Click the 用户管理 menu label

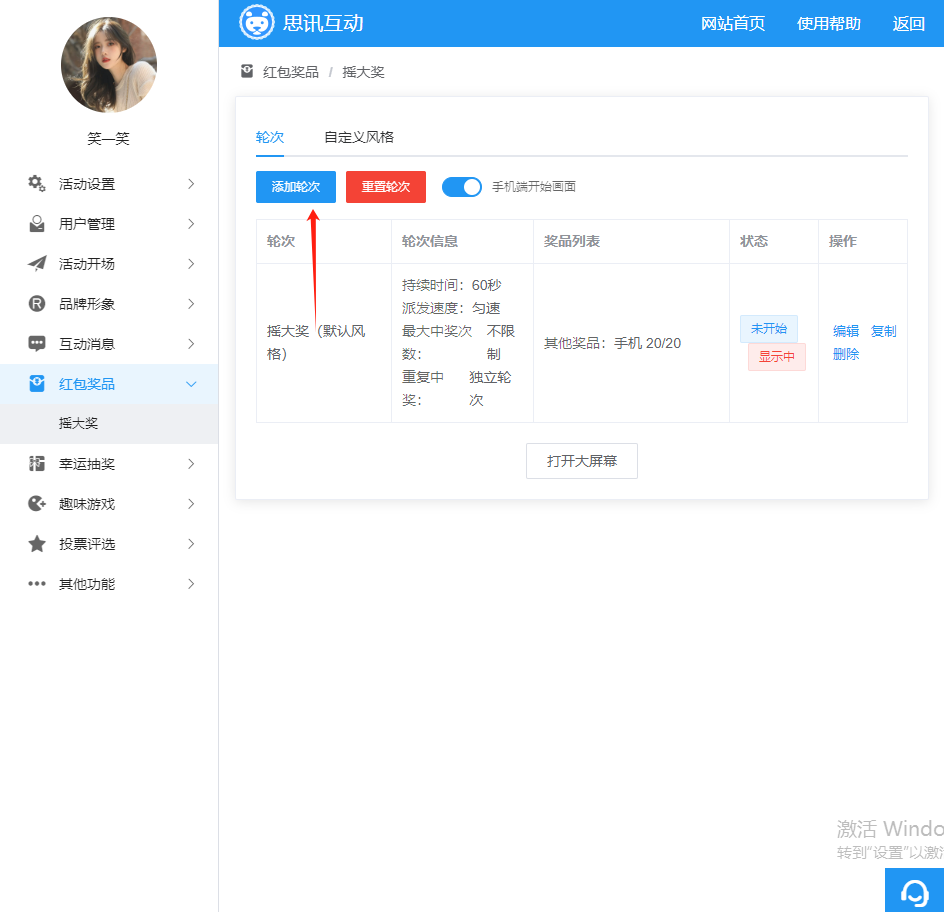[87, 224]
